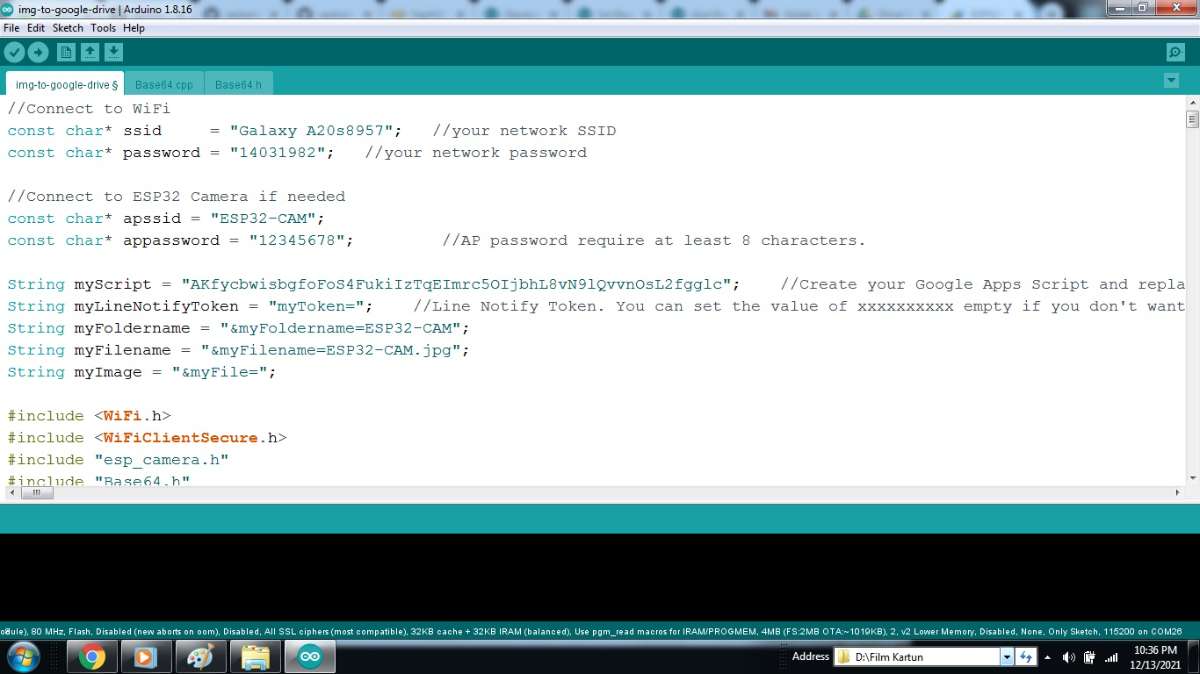Open the Serial Monitor magnifier icon
Image resolution: width=1200 pixels, height=674 pixels.
[1176, 52]
